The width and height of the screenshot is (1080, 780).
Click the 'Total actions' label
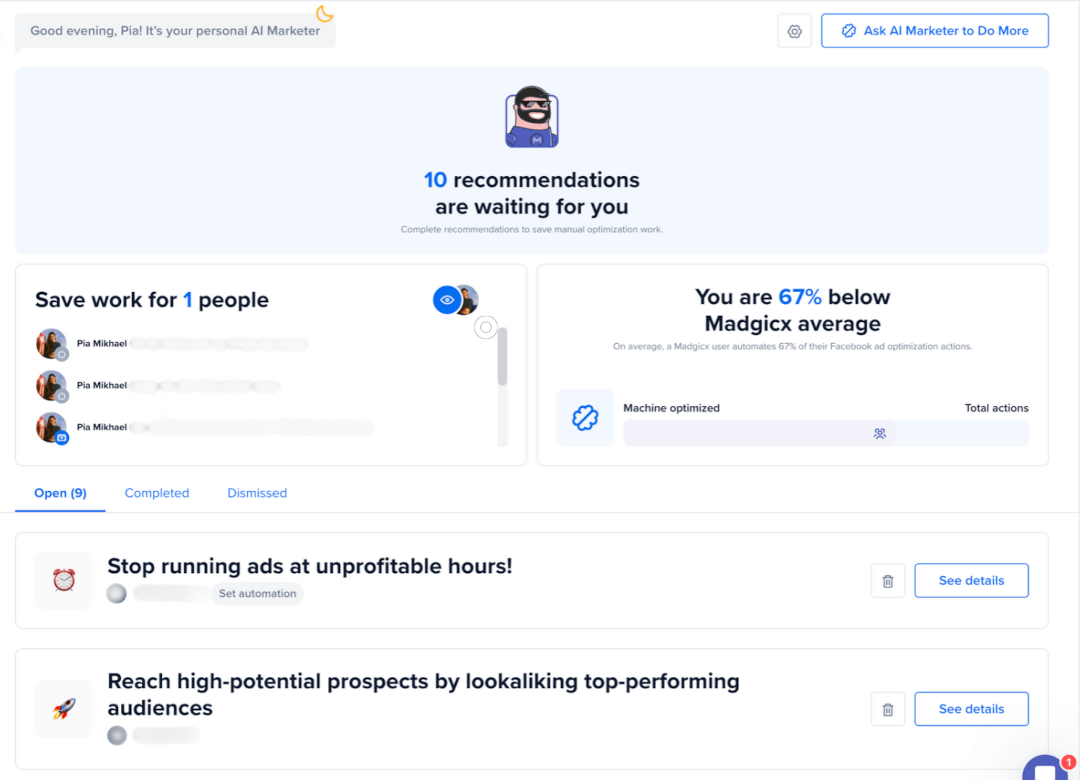click(996, 408)
